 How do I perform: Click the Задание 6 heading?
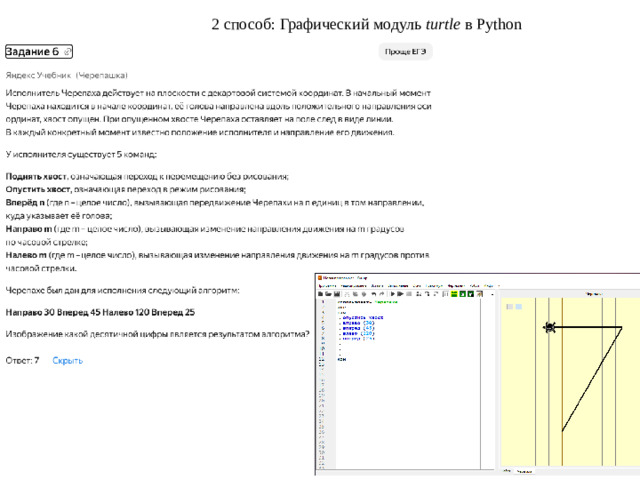tap(32, 51)
